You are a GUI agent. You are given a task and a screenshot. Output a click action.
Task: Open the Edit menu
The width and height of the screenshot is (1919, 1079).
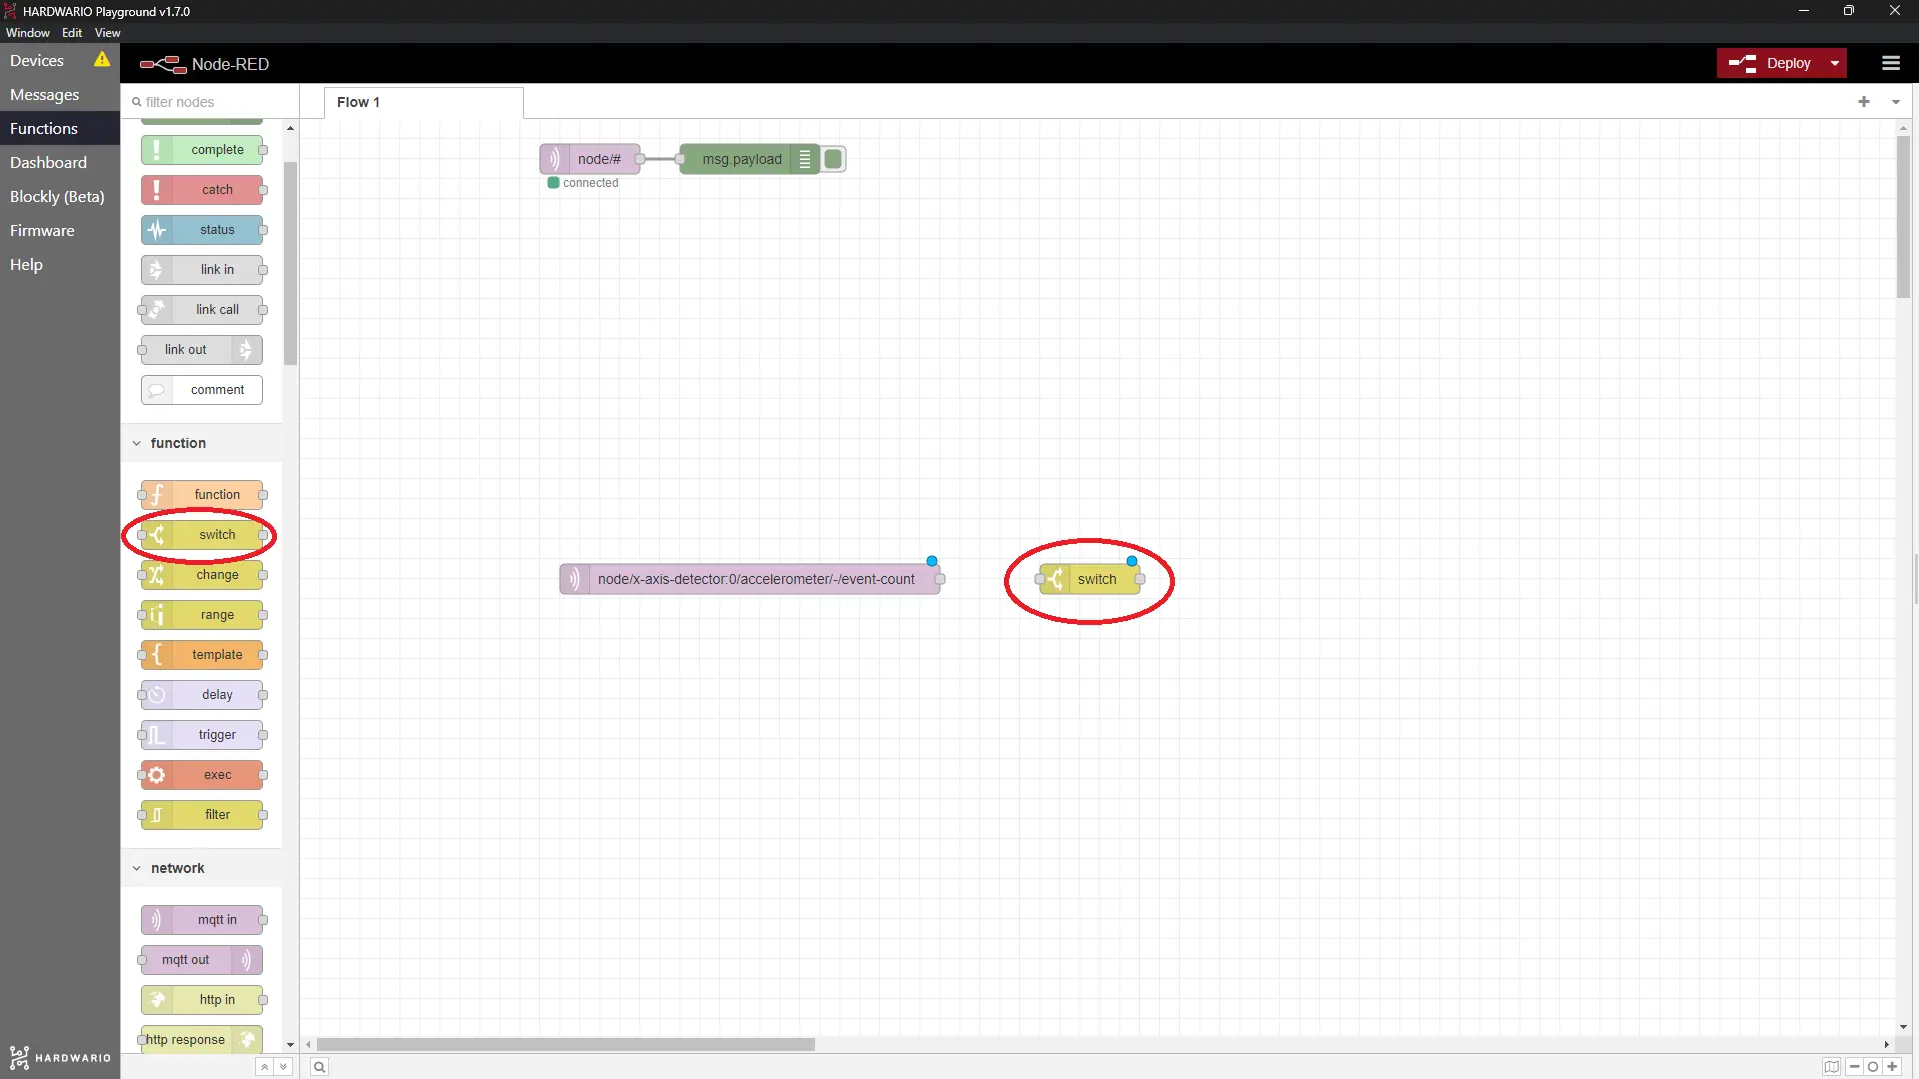72,33
